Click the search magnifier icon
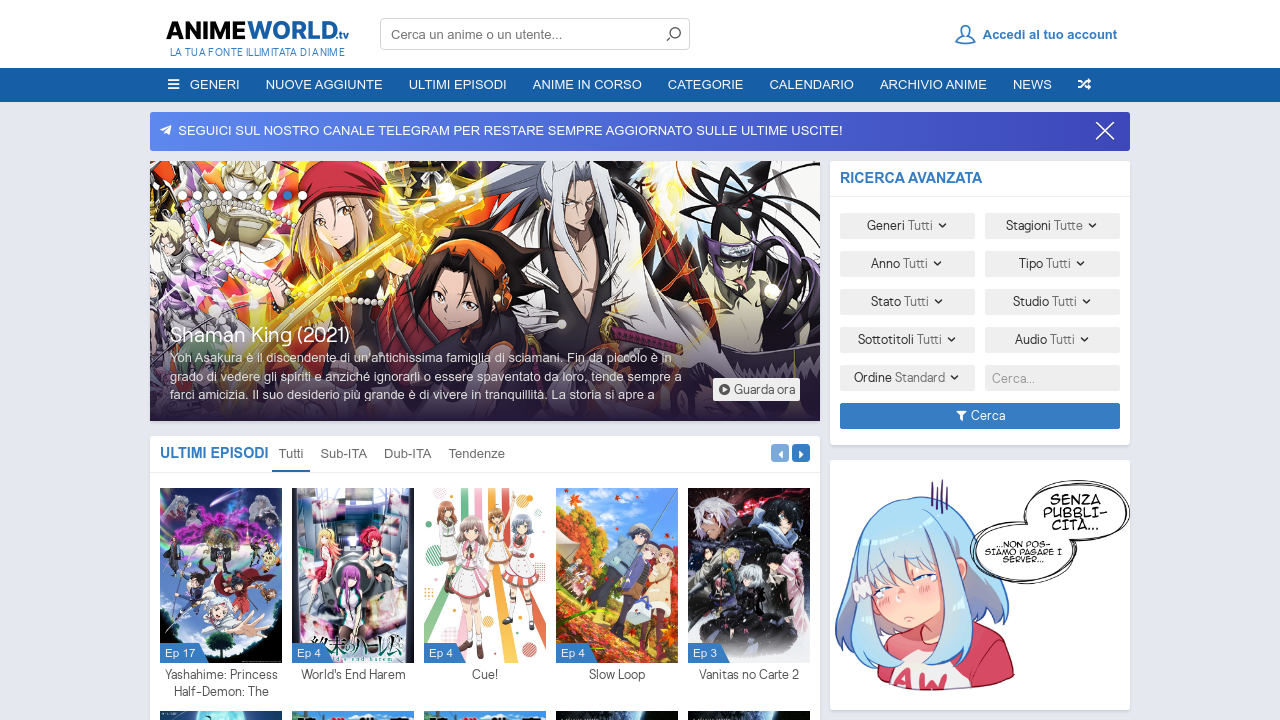The height and width of the screenshot is (720, 1280). 674,34
